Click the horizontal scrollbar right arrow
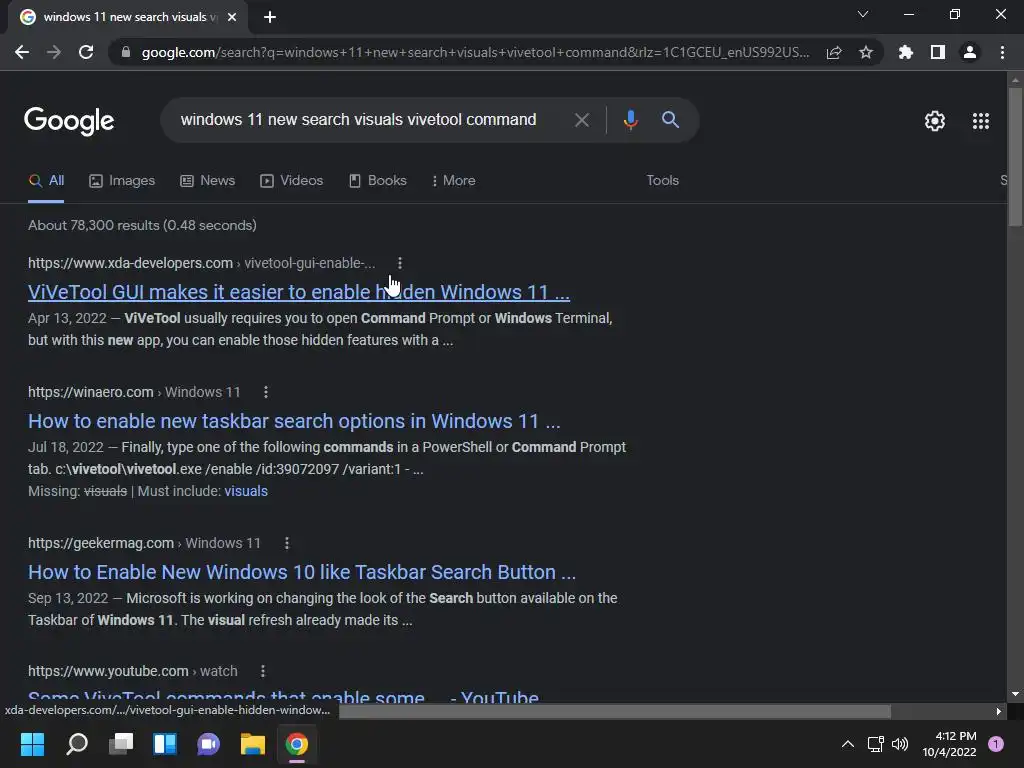This screenshot has height=768, width=1024. click(x=999, y=711)
